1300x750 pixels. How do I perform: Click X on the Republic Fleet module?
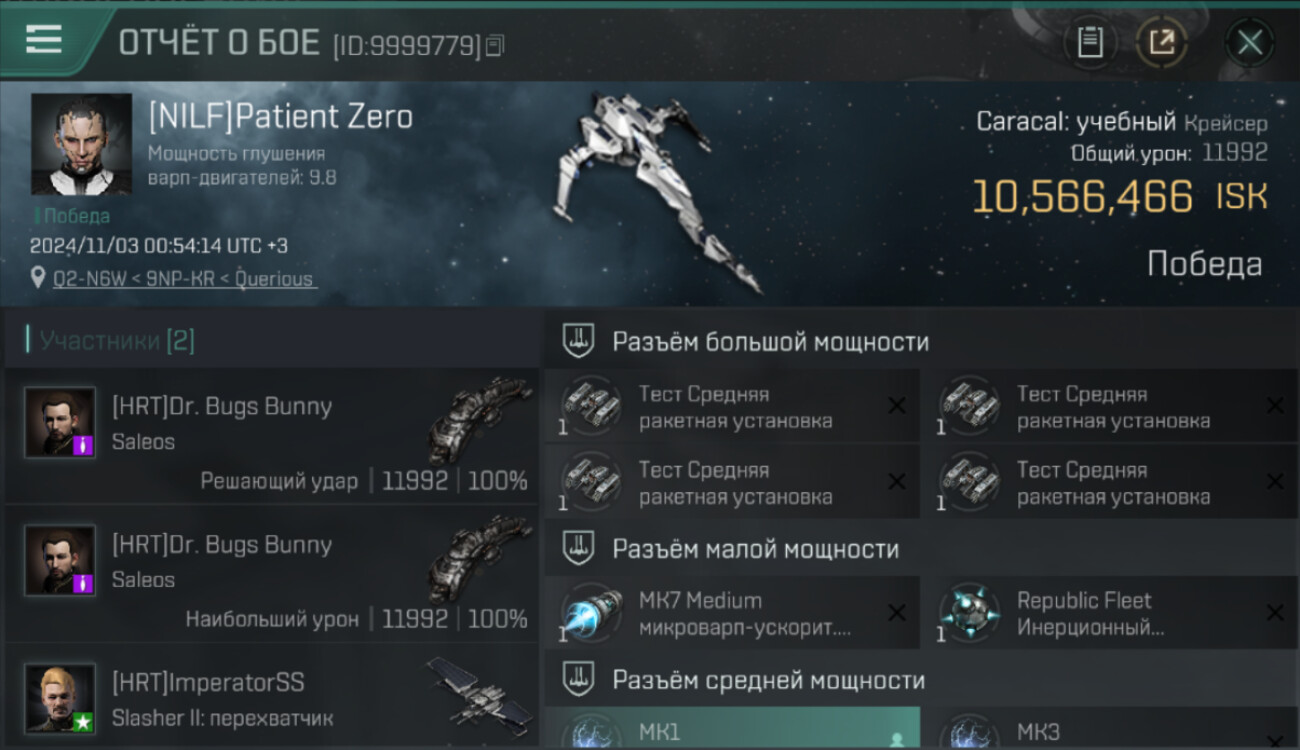pos(1275,613)
